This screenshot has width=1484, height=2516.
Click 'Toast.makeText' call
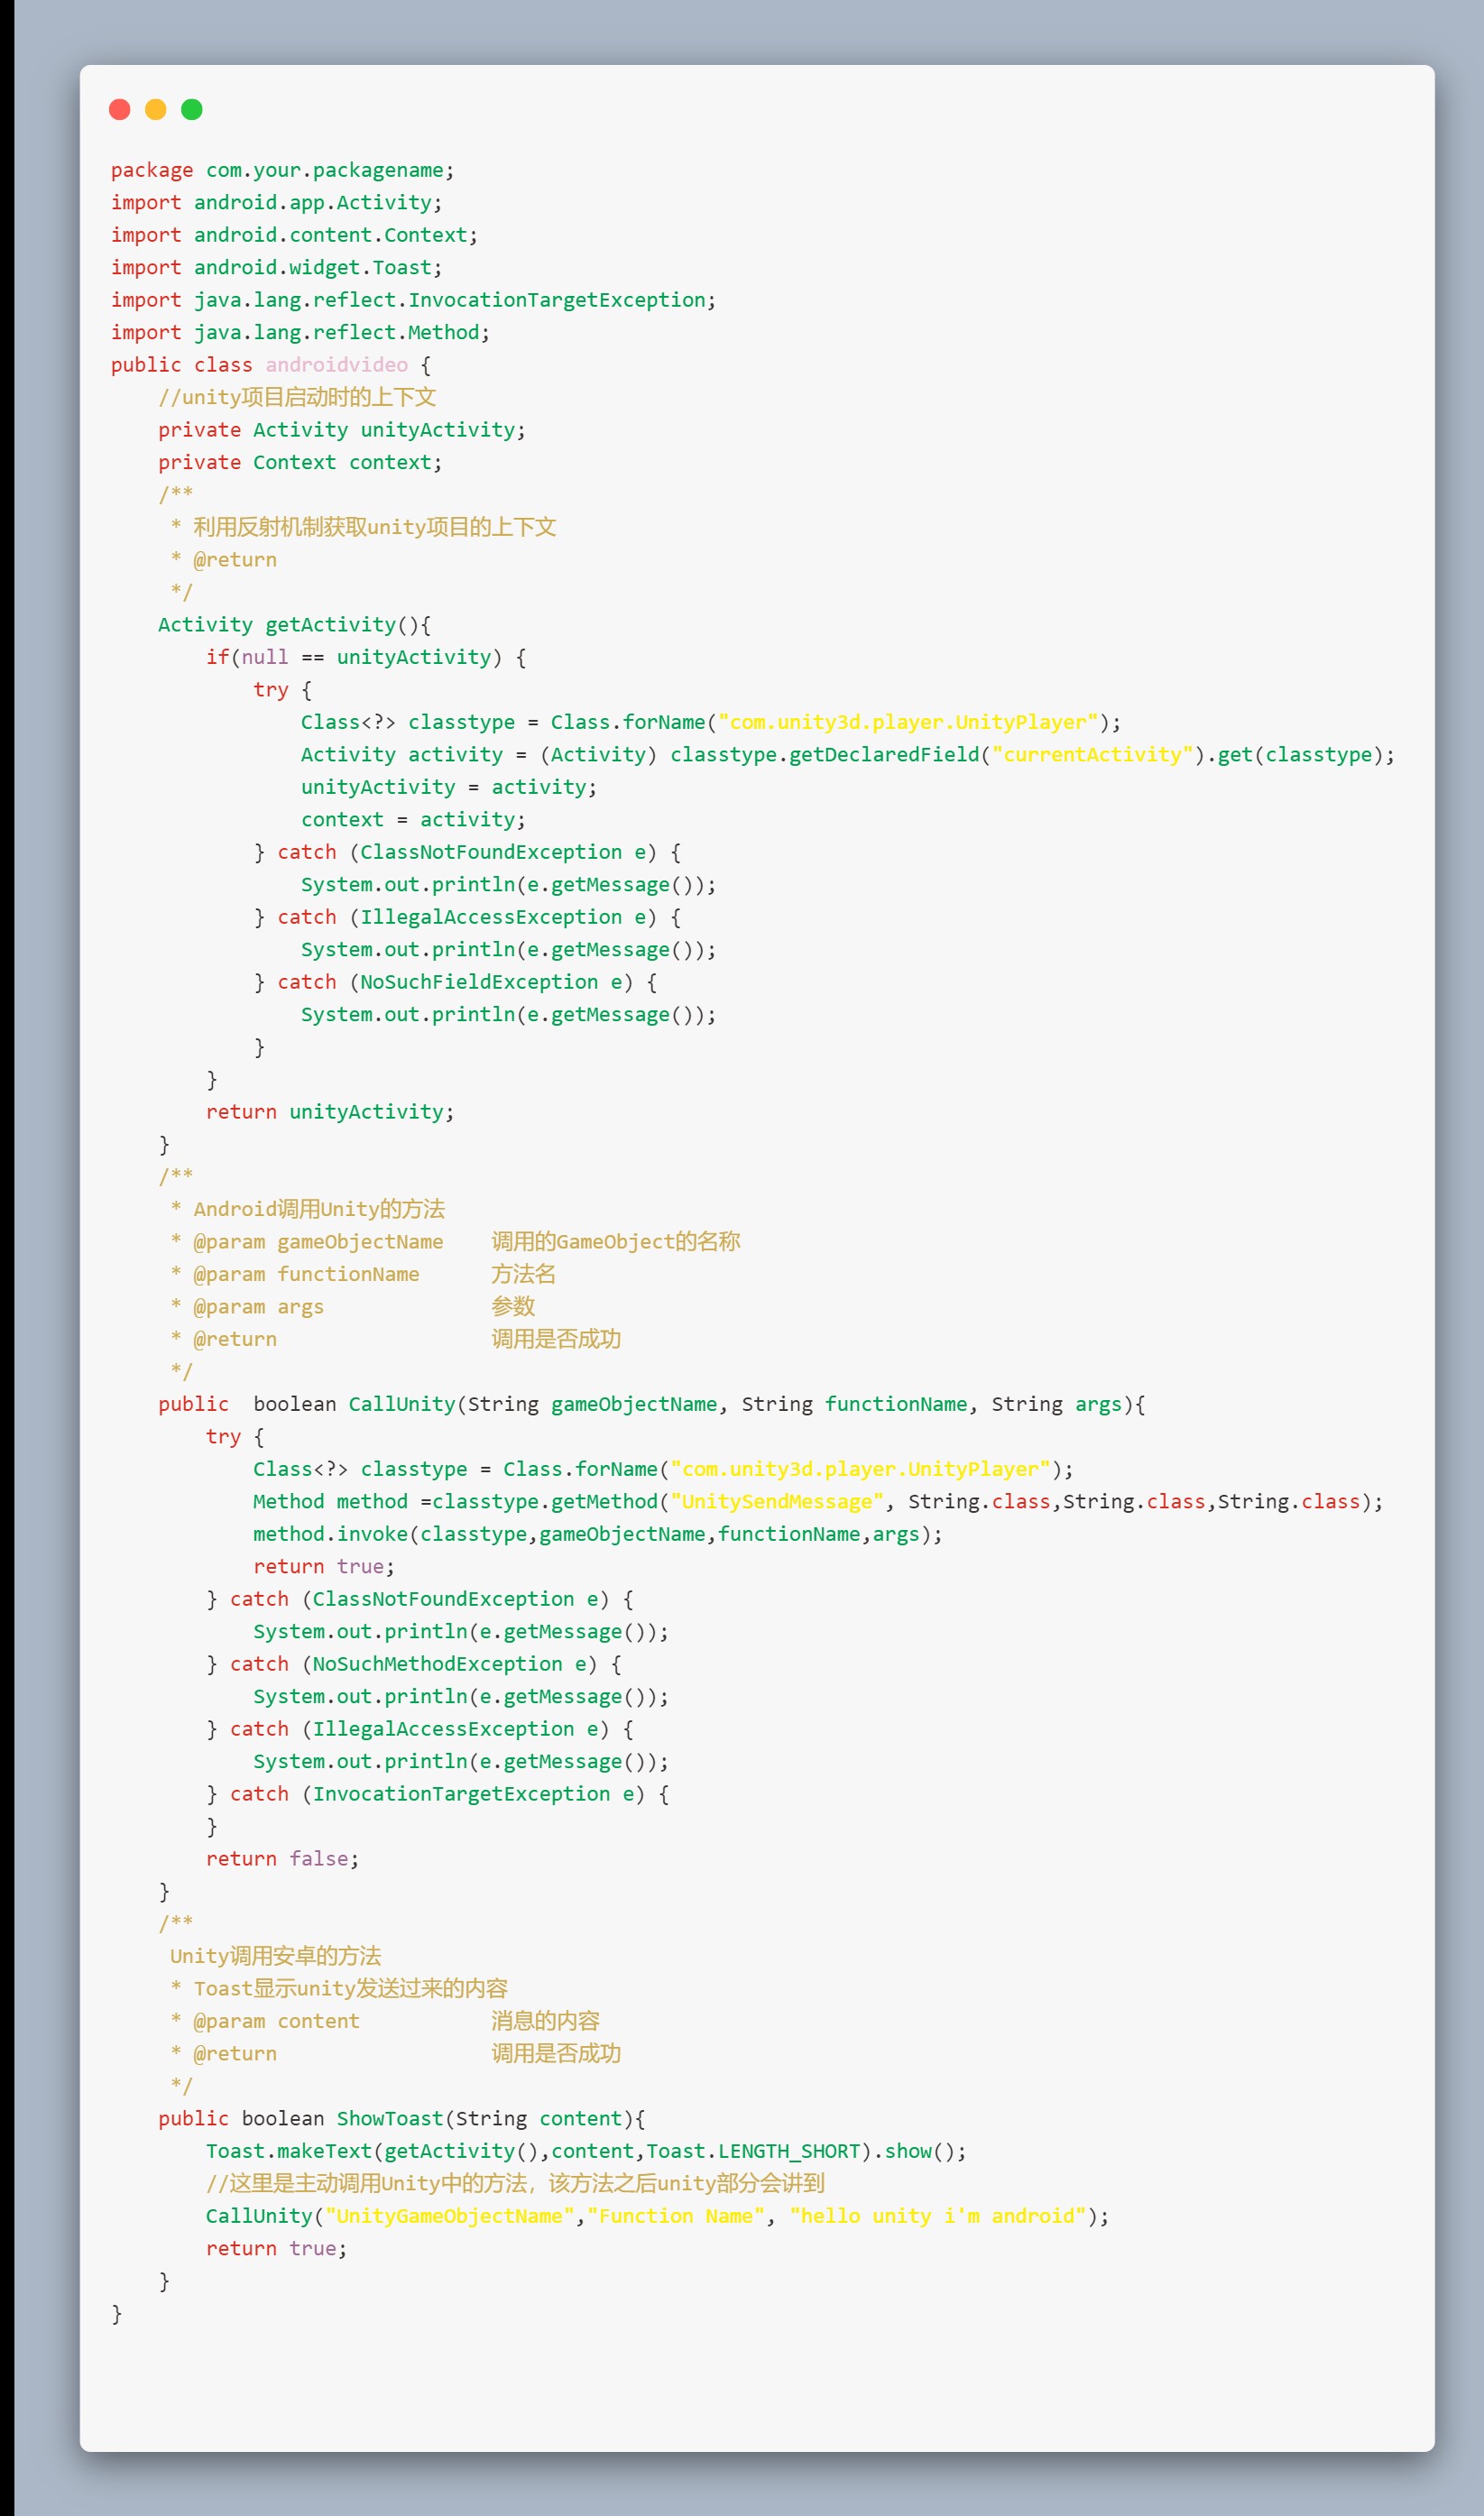point(288,2151)
